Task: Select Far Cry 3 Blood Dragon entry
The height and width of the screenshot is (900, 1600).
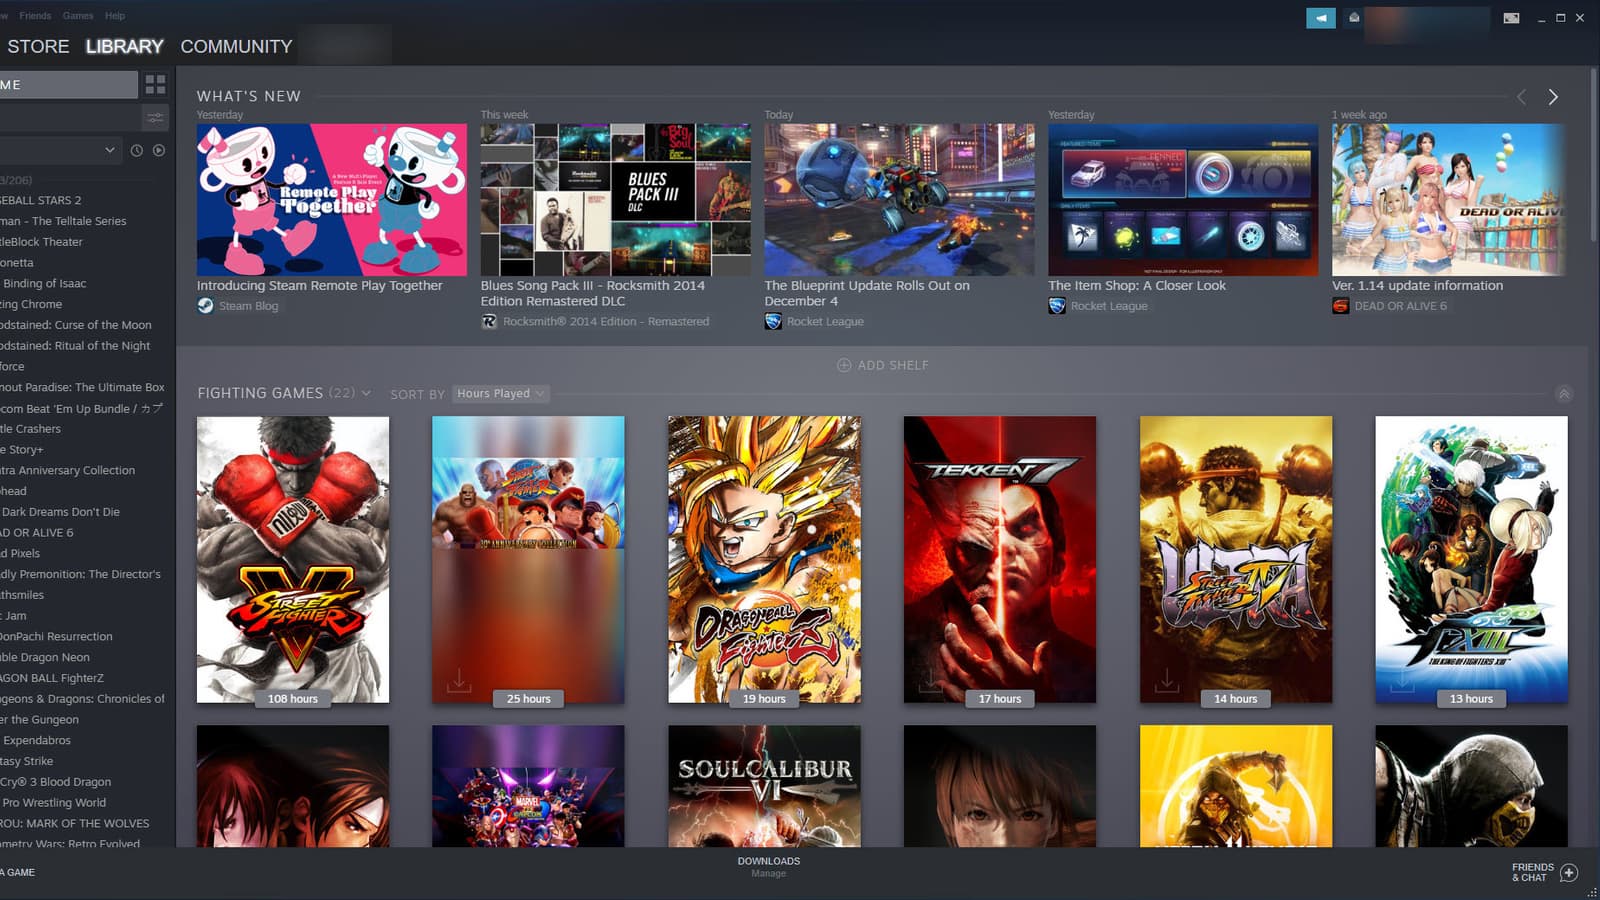Action: click(x=56, y=782)
